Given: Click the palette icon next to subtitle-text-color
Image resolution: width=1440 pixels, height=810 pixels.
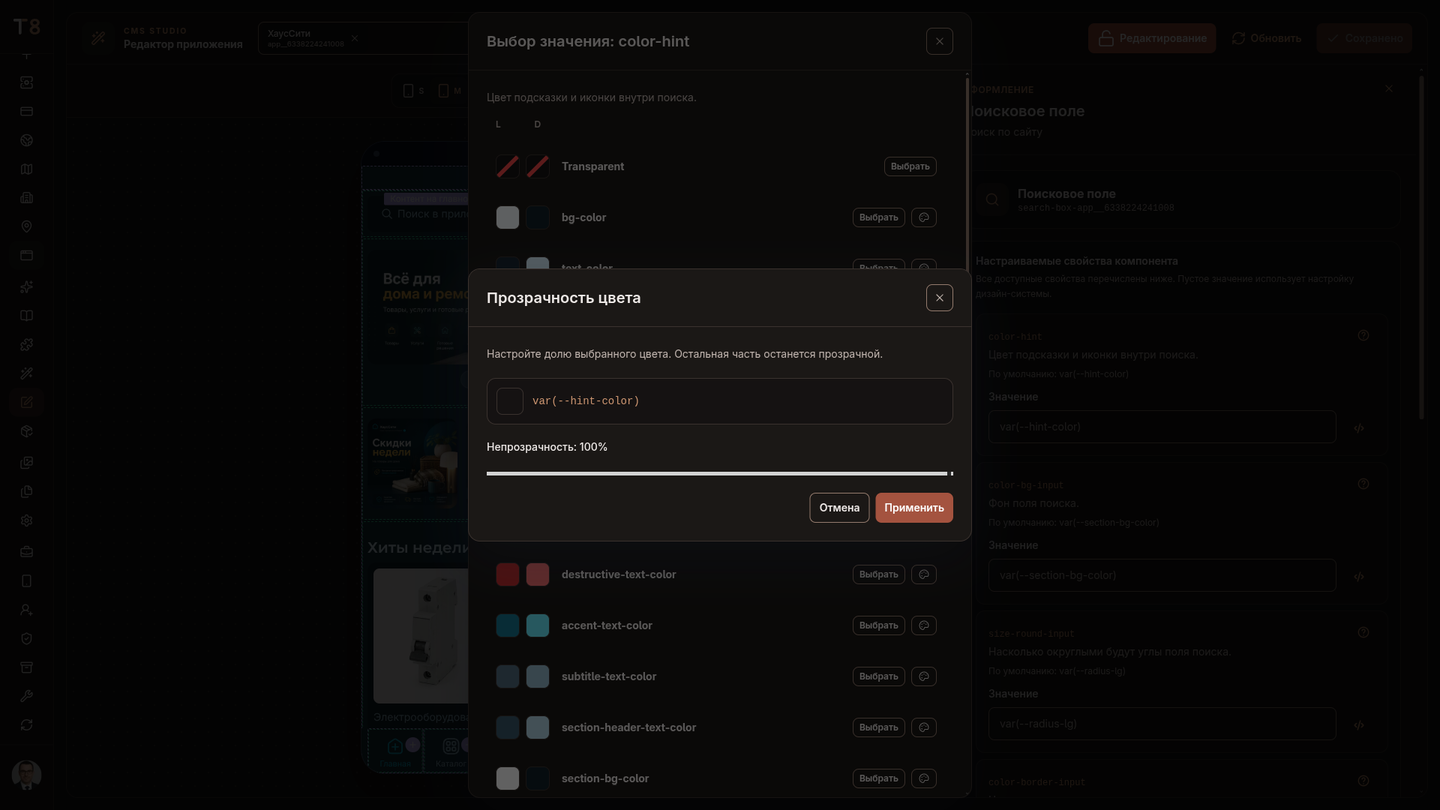Looking at the screenshot, I should [924, 676].
